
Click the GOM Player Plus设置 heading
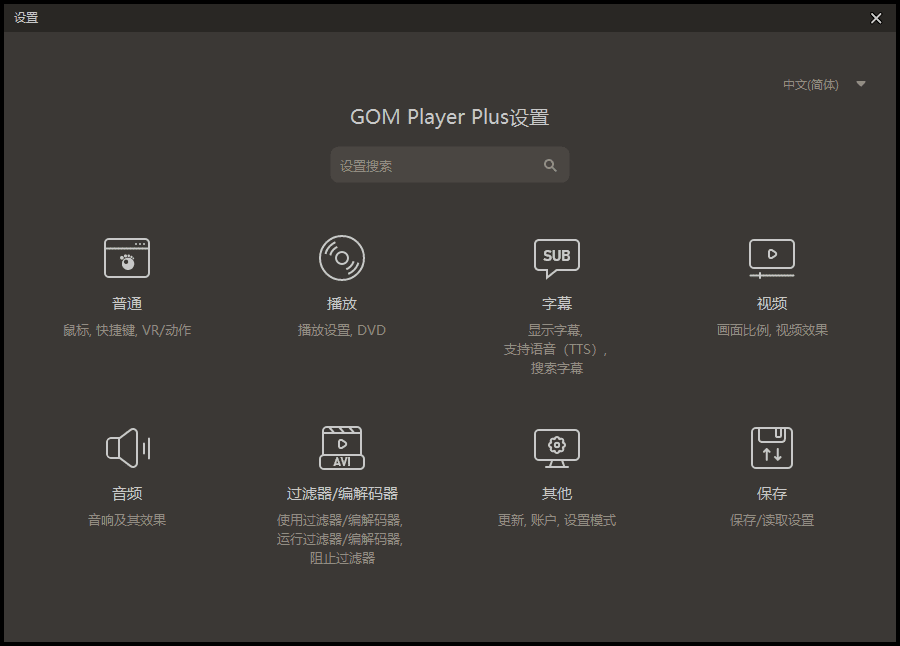(450, 117)
